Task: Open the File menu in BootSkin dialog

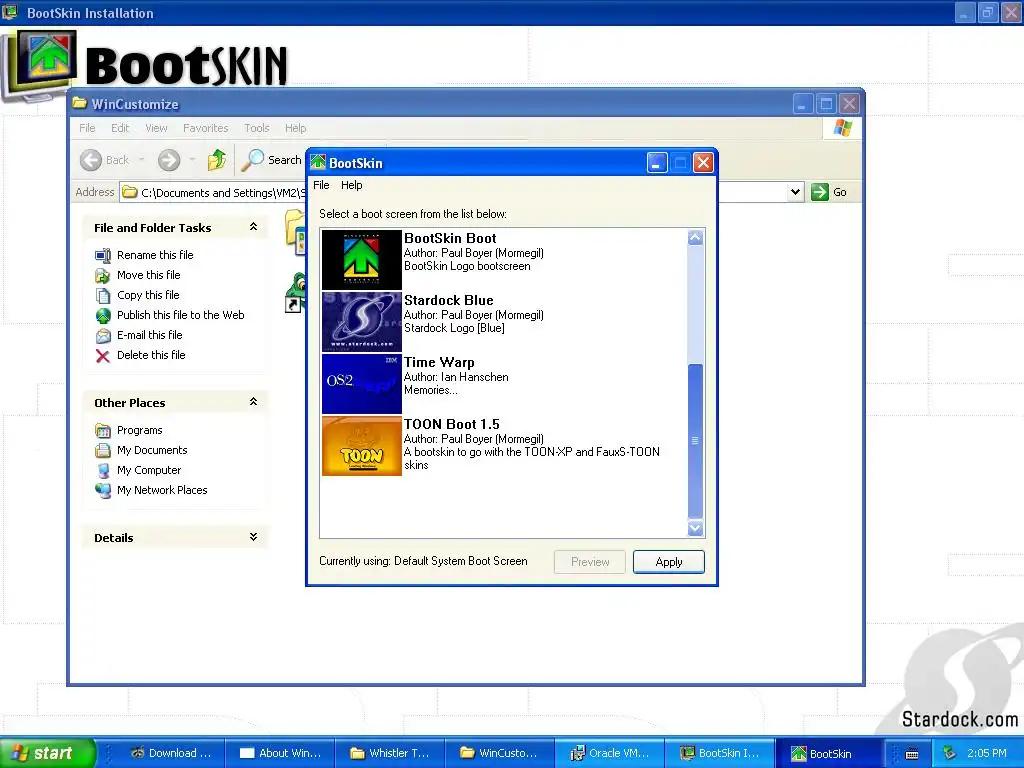Action: click(x=321, y=185)
